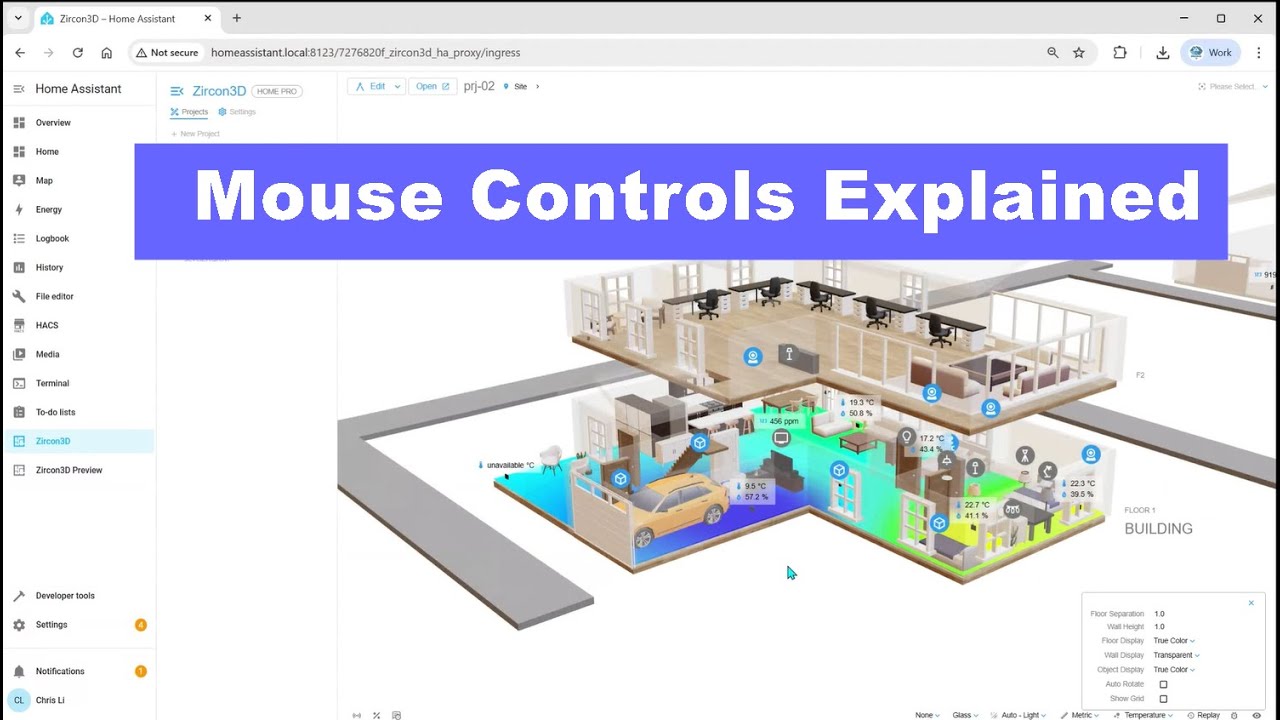Switch to the Projects tab
The image size is (1280, 720).
point(189,112)
